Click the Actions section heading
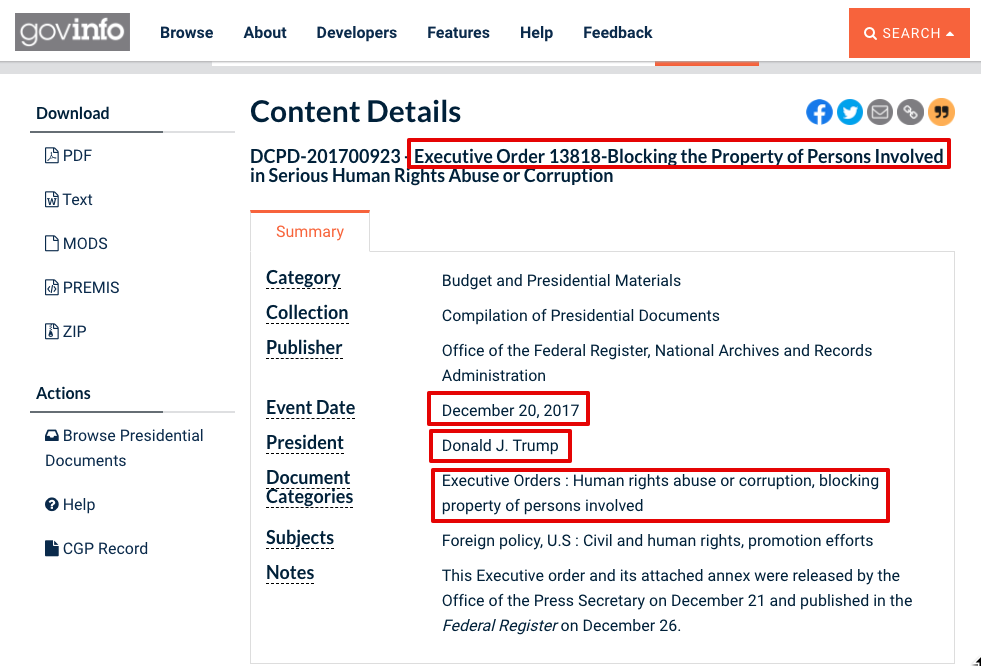 point(63,393)
